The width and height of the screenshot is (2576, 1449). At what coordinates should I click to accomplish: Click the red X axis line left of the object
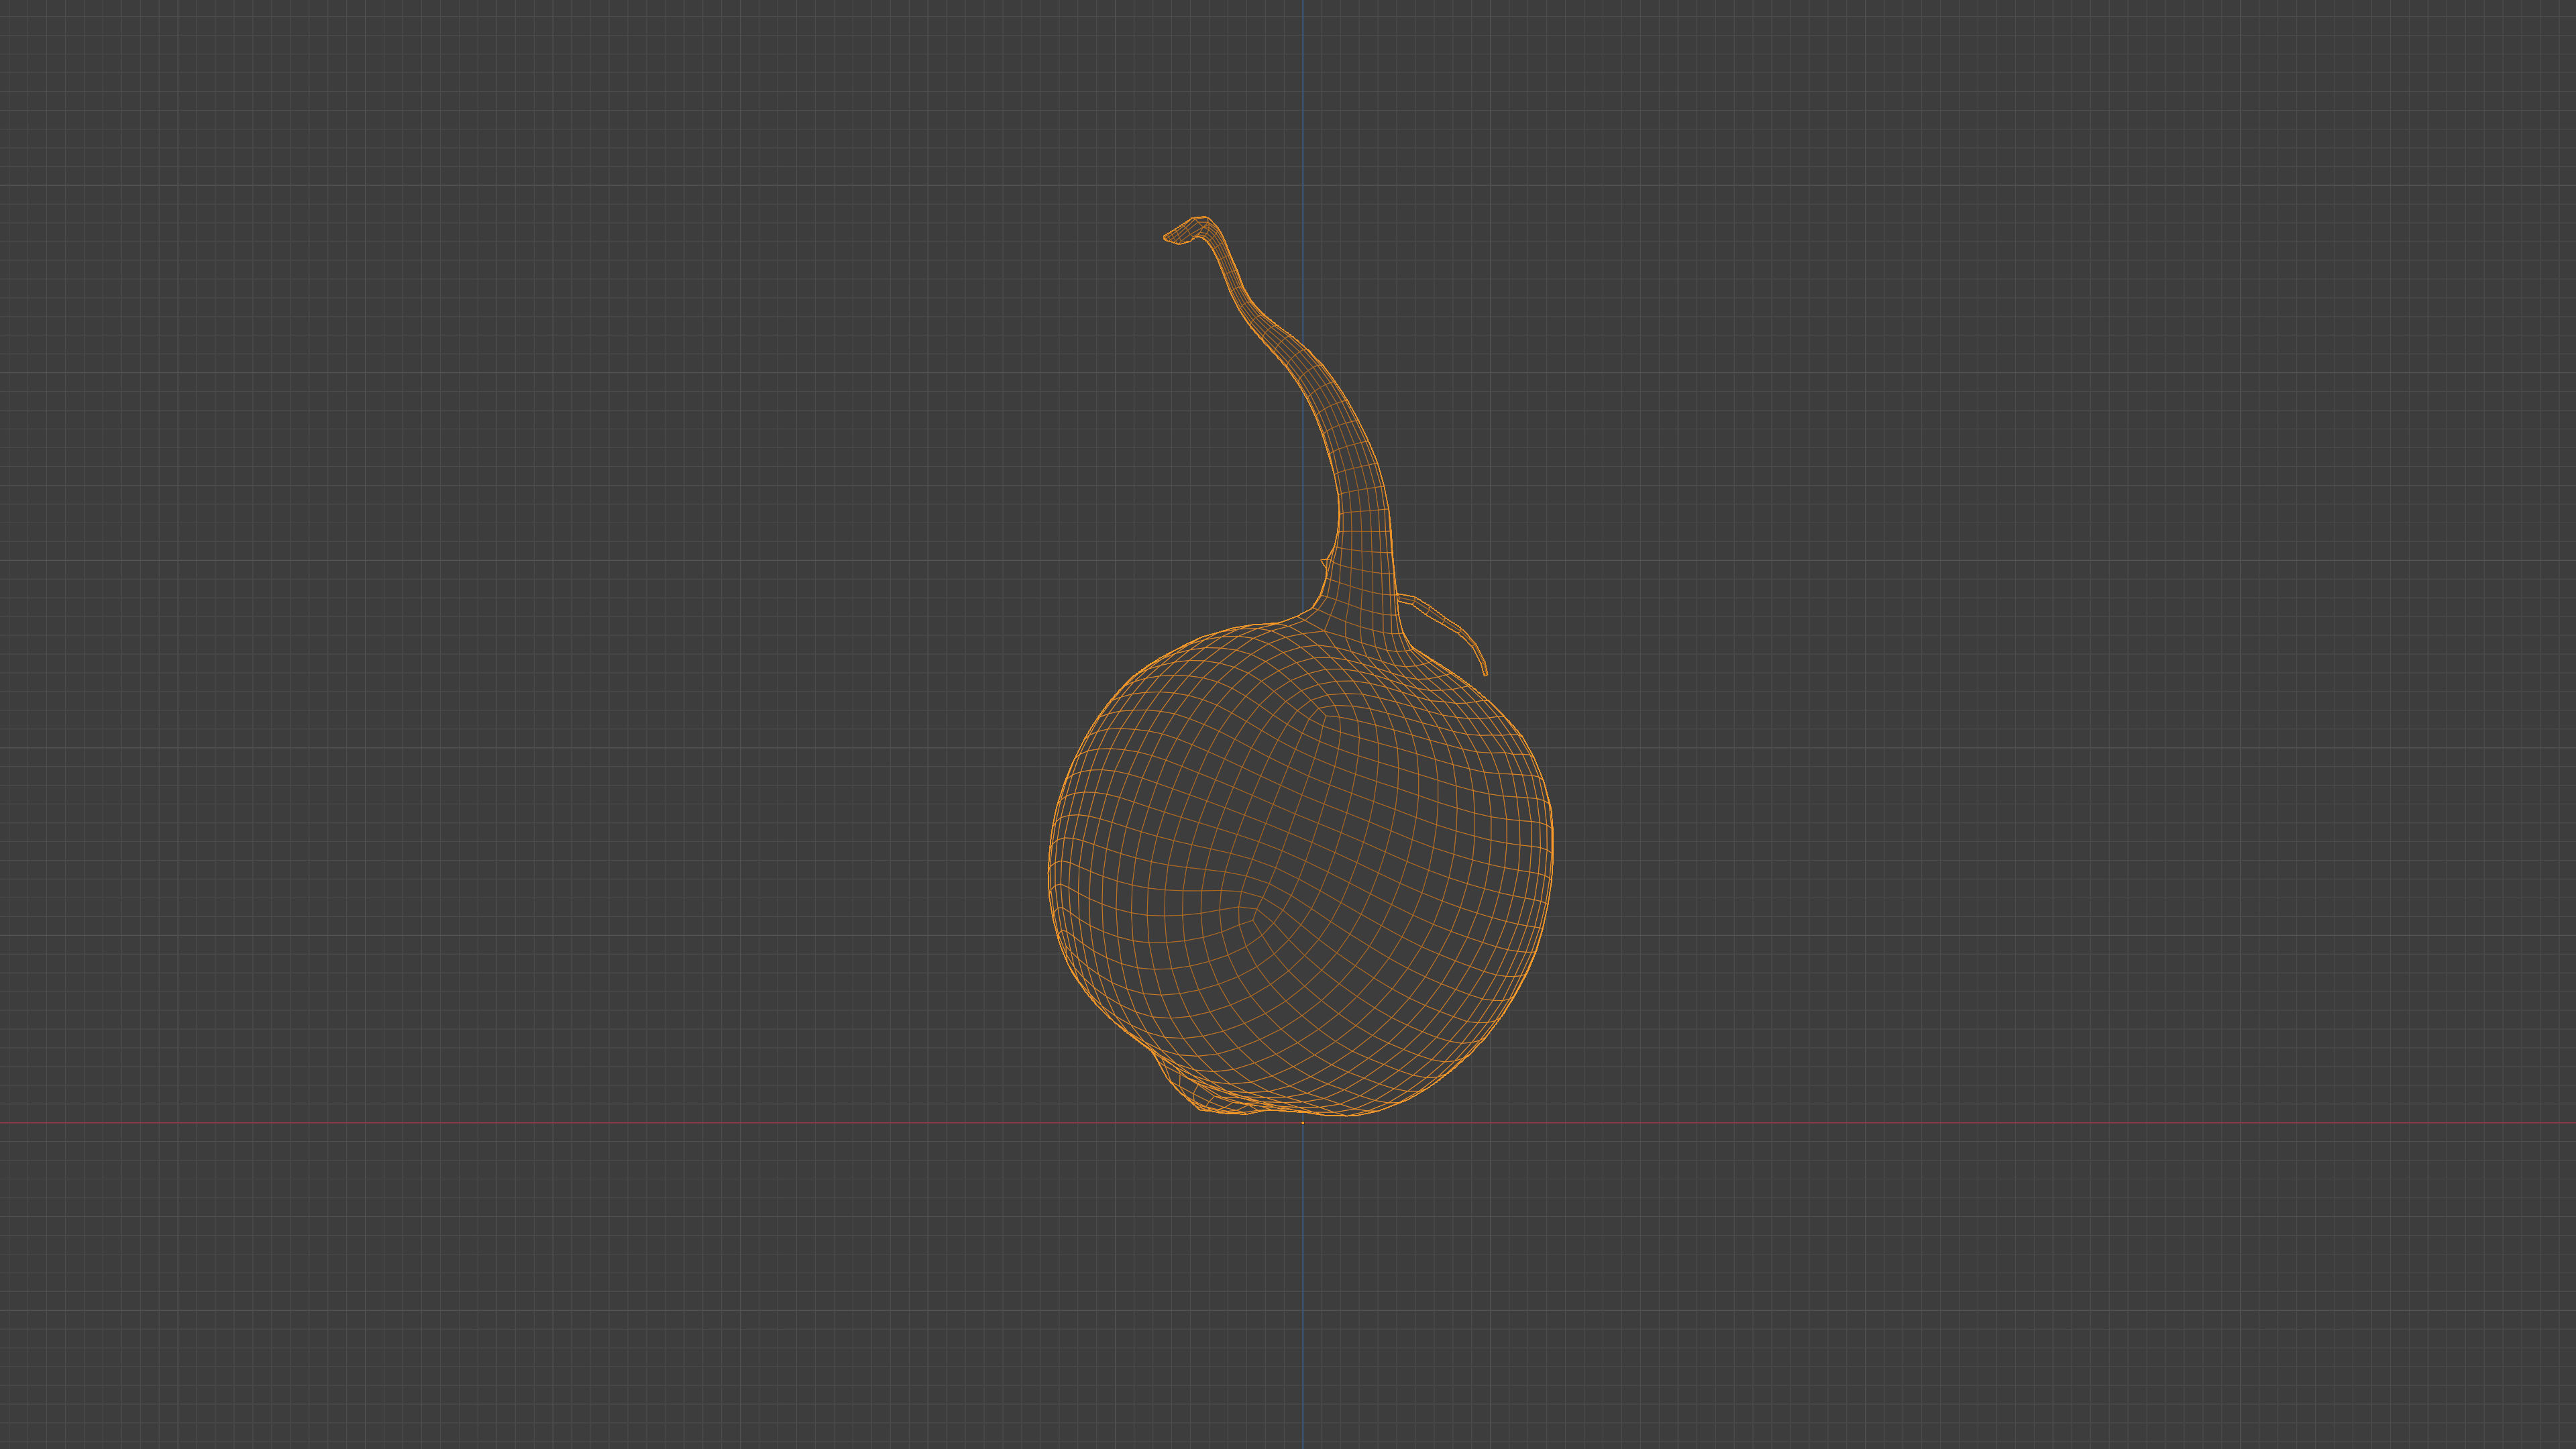(x=500, y=1123)
